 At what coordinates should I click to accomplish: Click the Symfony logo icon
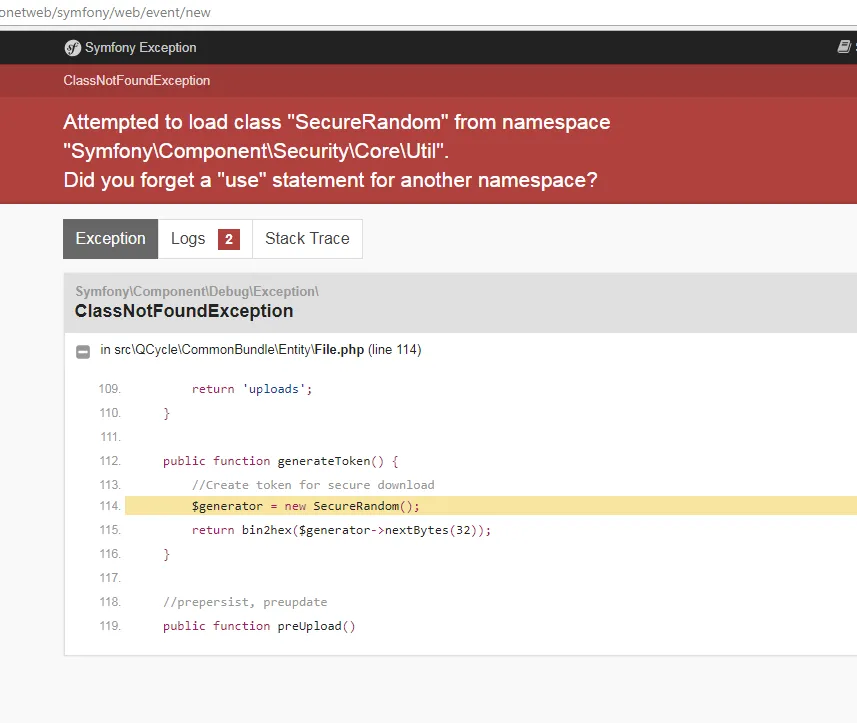point(72,48)
